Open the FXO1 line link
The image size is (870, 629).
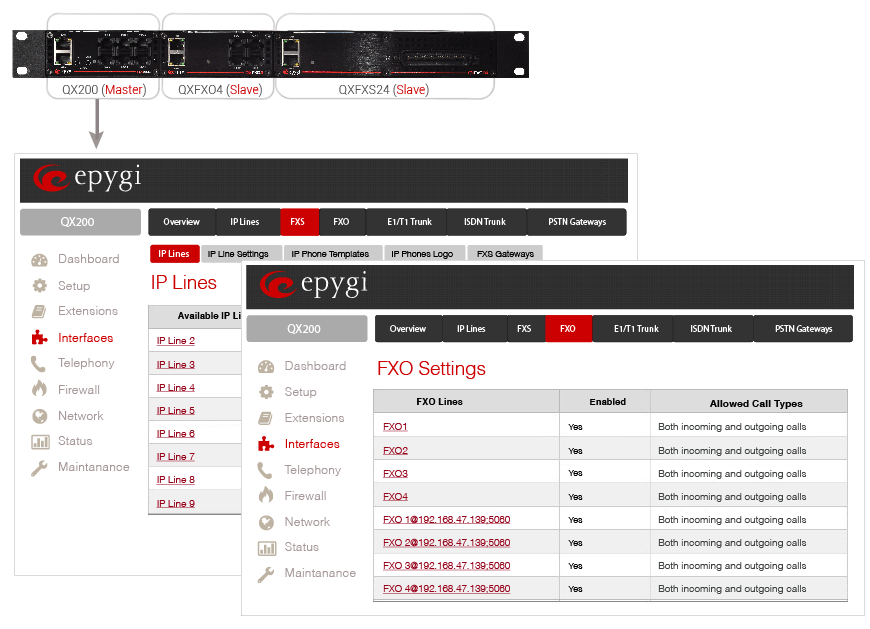[395, 427]
